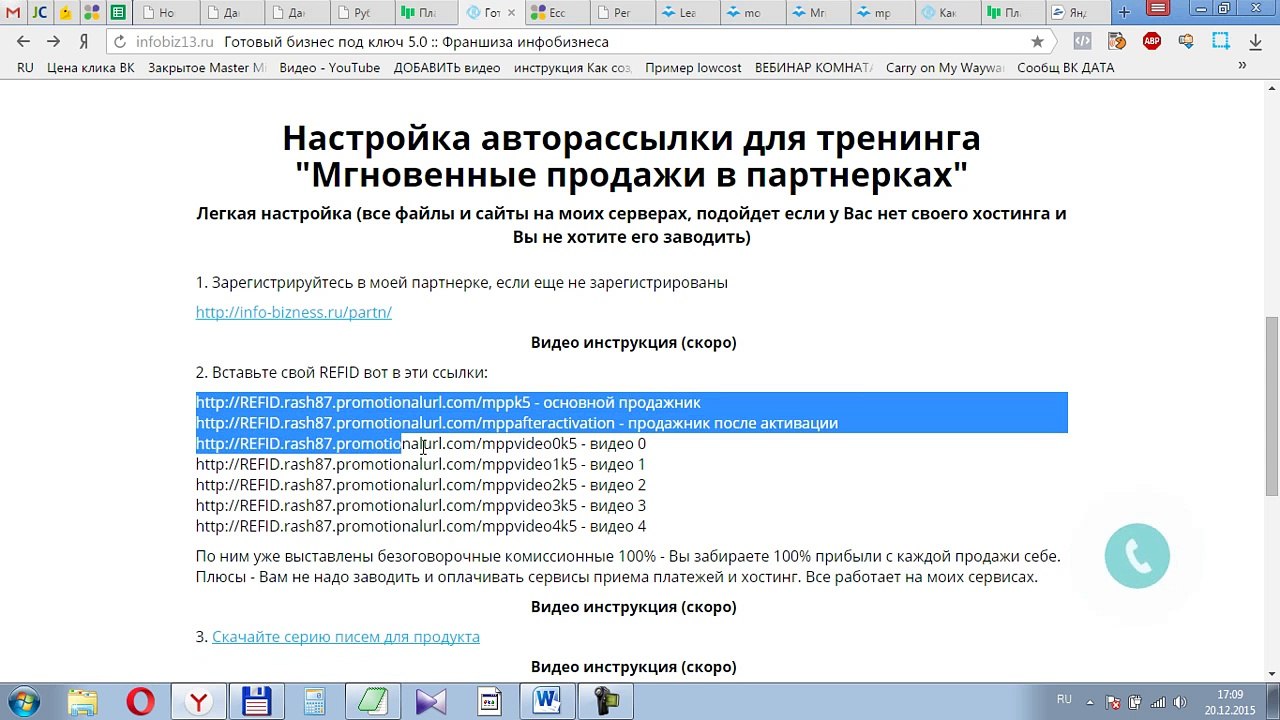The image size is (1280, 720).
Task: Reload the infobiz13.ru page
Action: (120, 42)
